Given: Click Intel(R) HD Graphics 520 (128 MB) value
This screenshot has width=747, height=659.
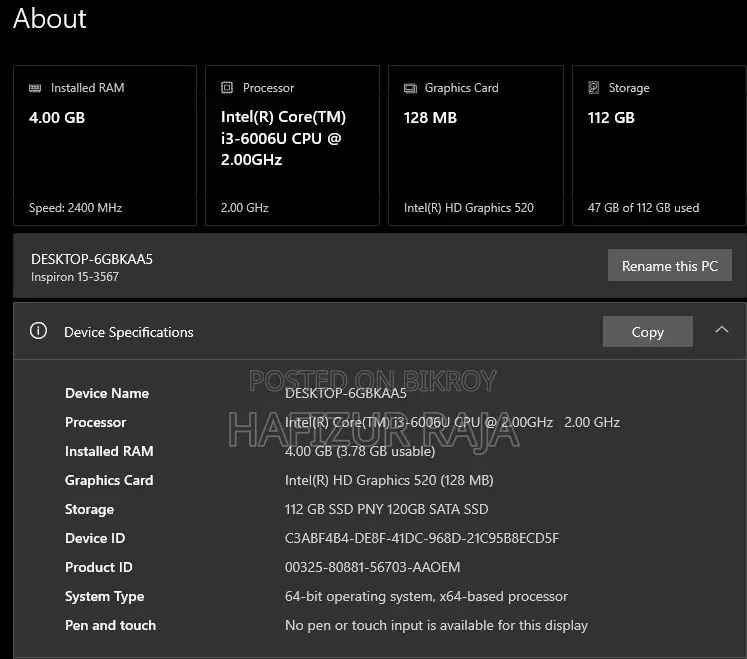Looking at the screenshot, I should point(389,480).
